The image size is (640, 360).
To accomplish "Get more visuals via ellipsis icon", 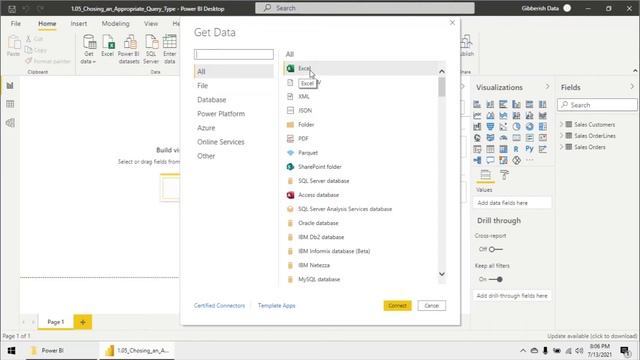I will point(529,160).
